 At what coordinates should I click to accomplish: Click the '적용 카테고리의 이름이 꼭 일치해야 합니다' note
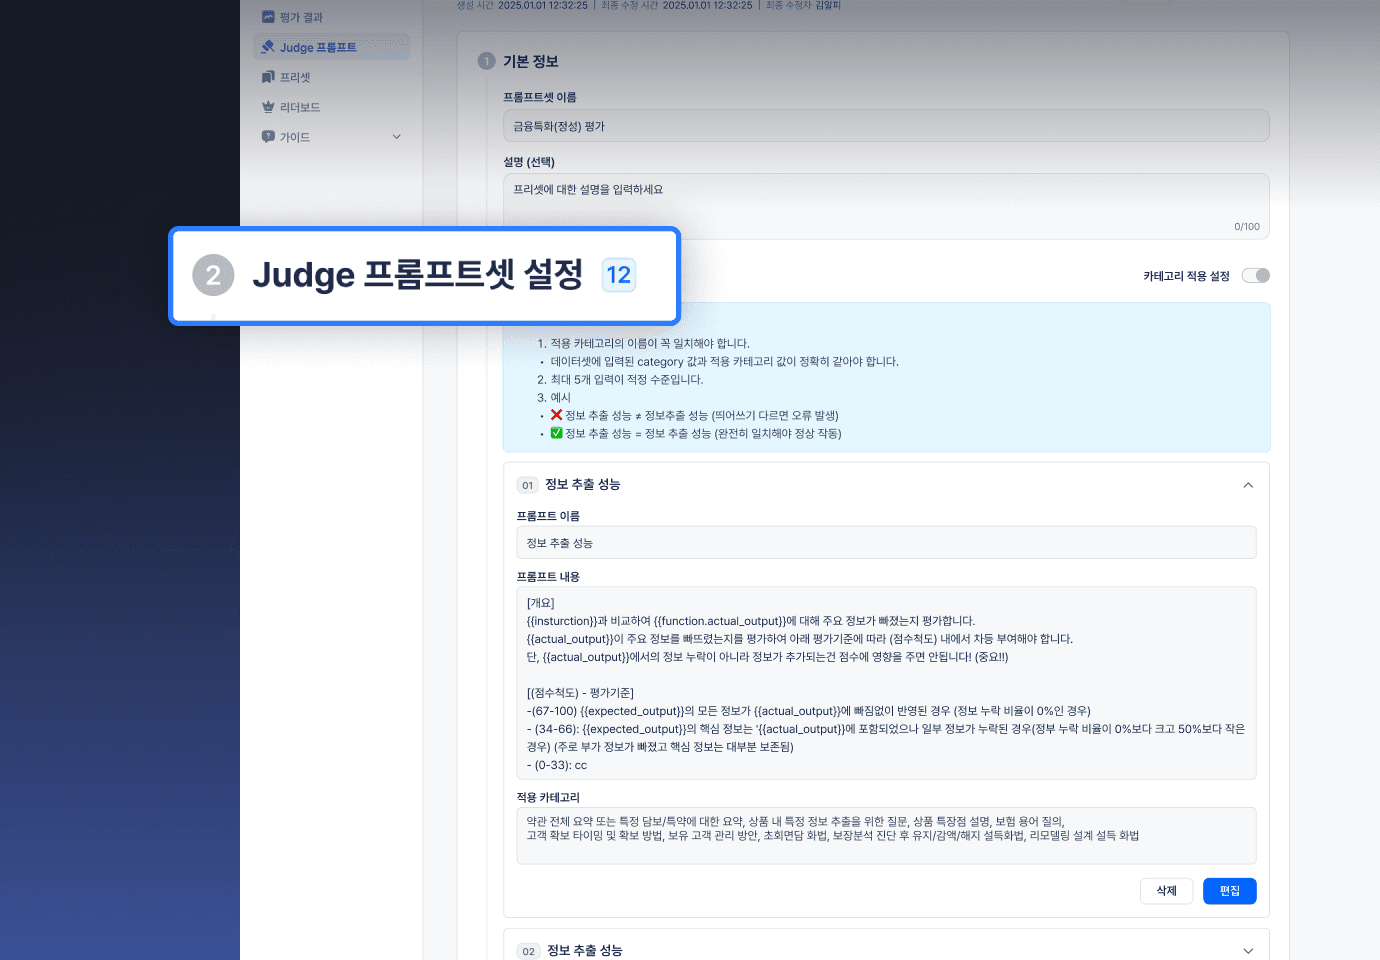[x=643, y=344]
